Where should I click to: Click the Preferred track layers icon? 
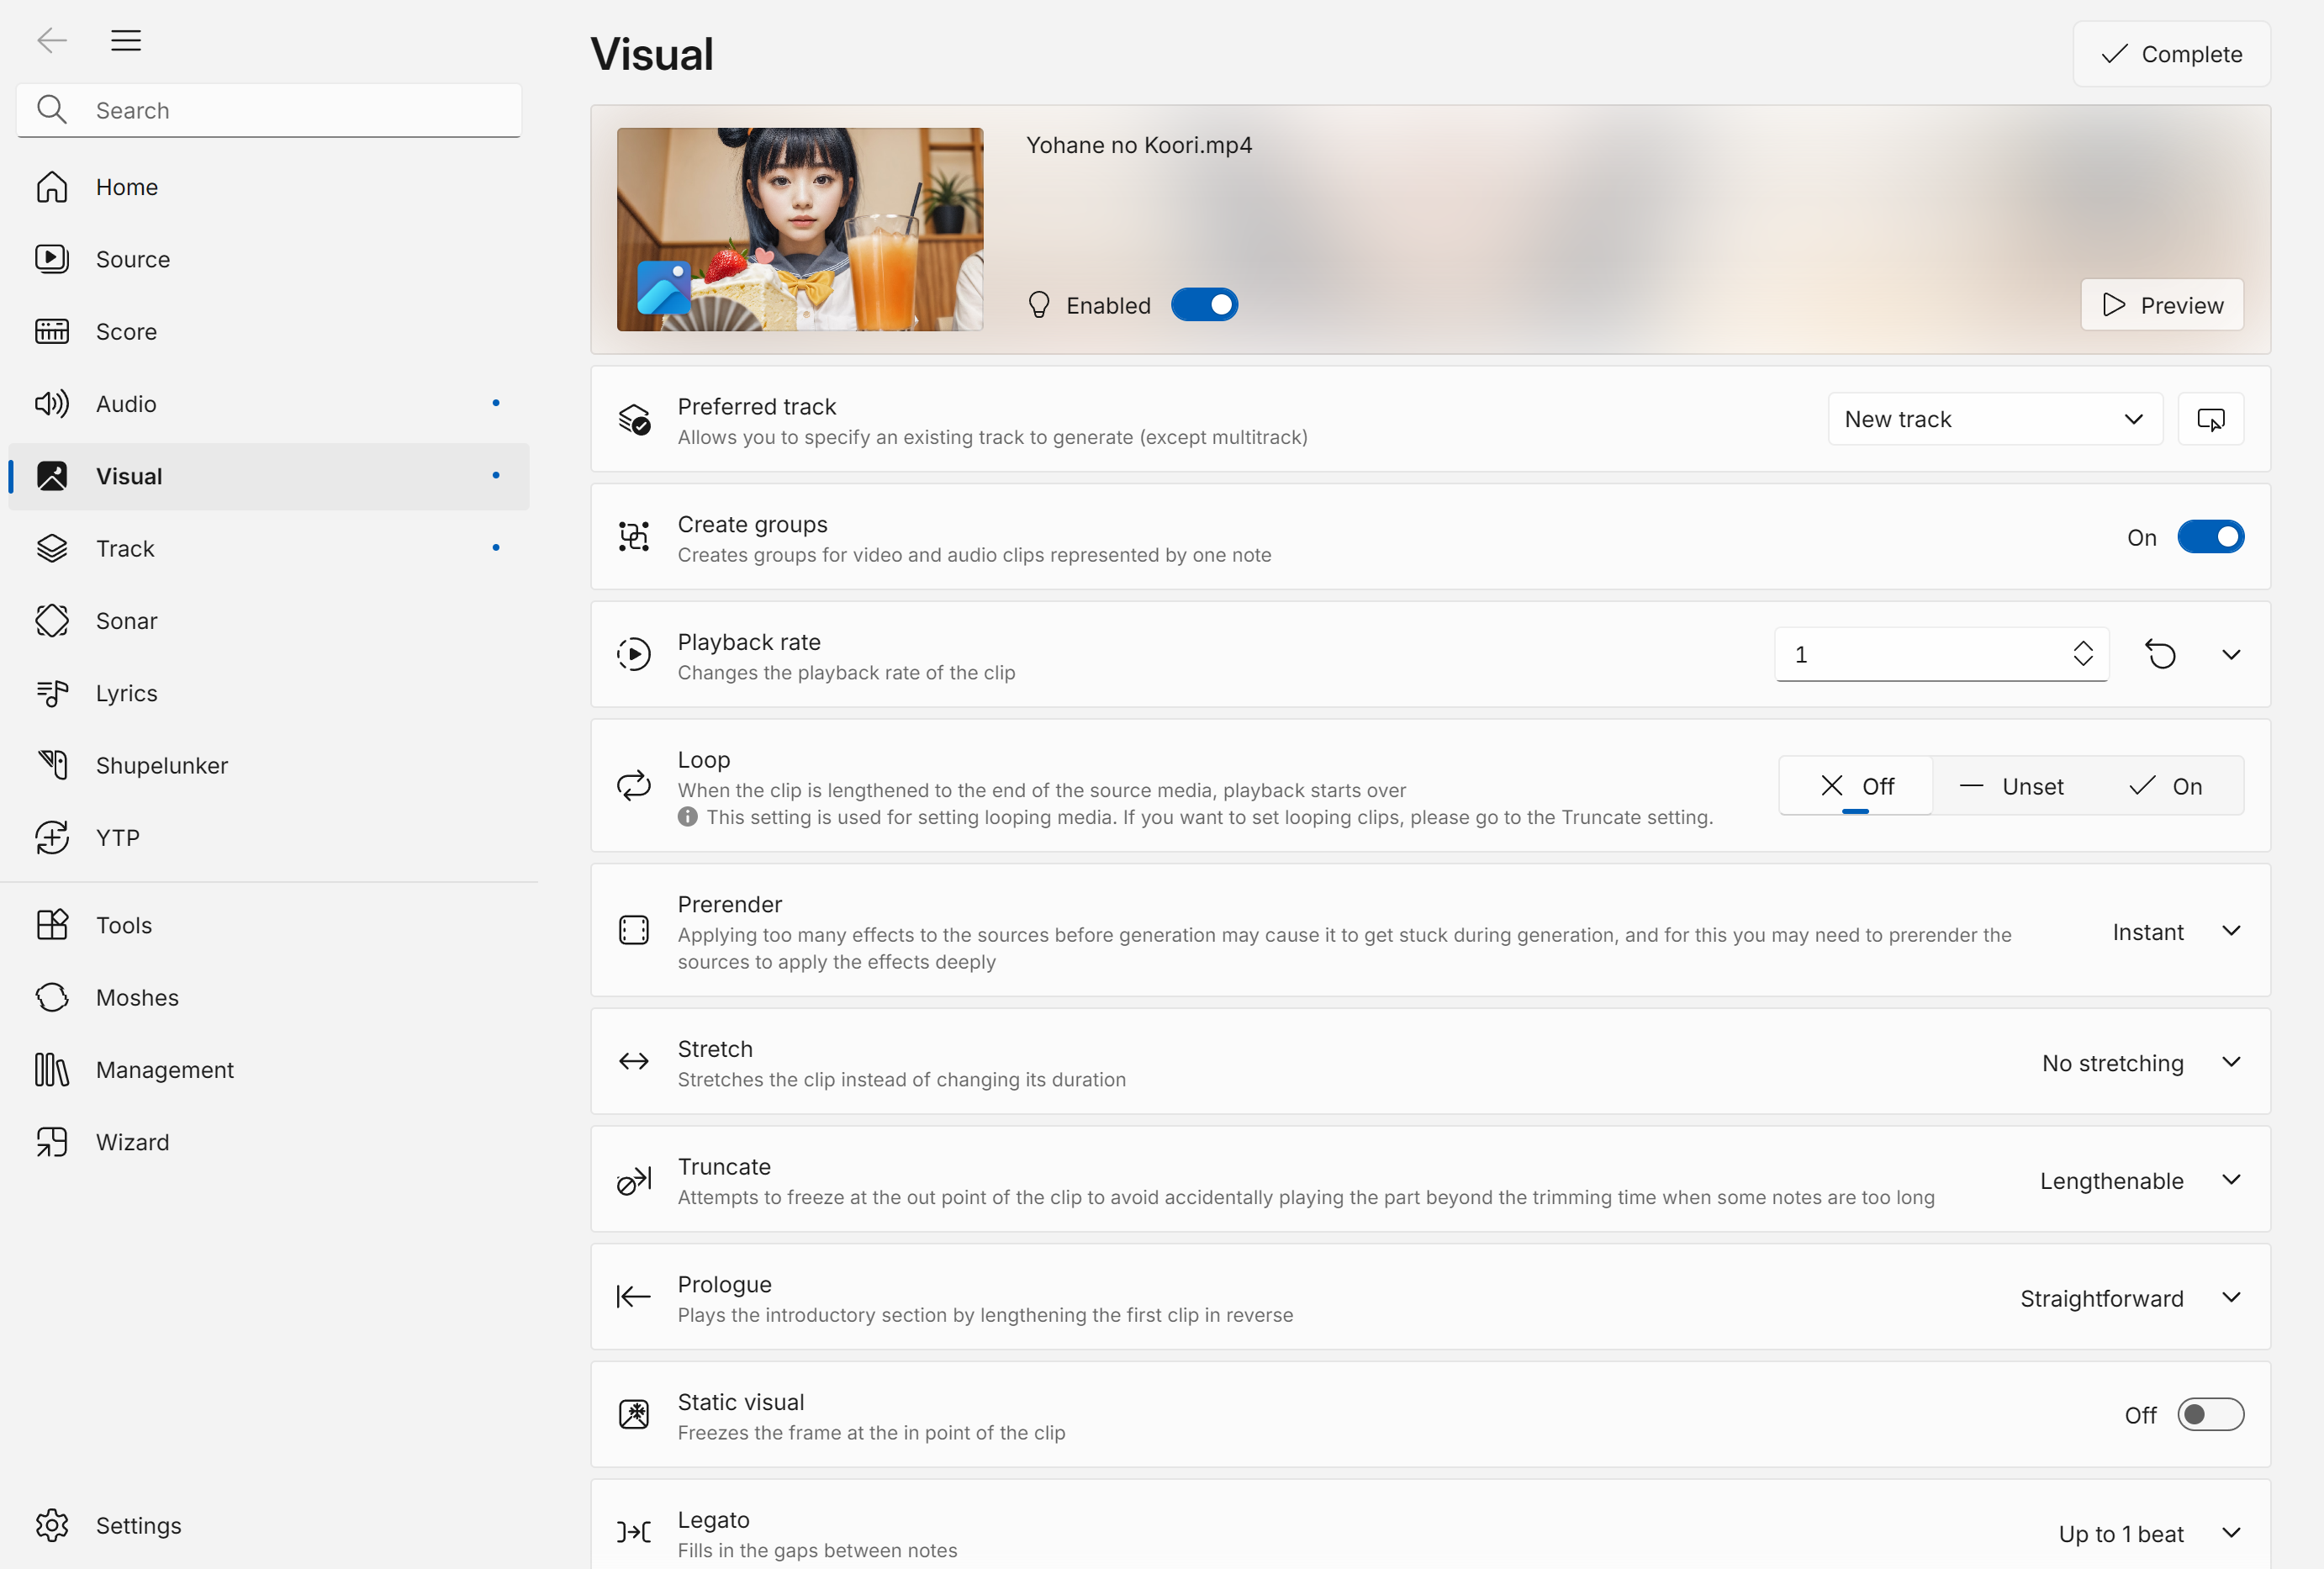point(634,419)
